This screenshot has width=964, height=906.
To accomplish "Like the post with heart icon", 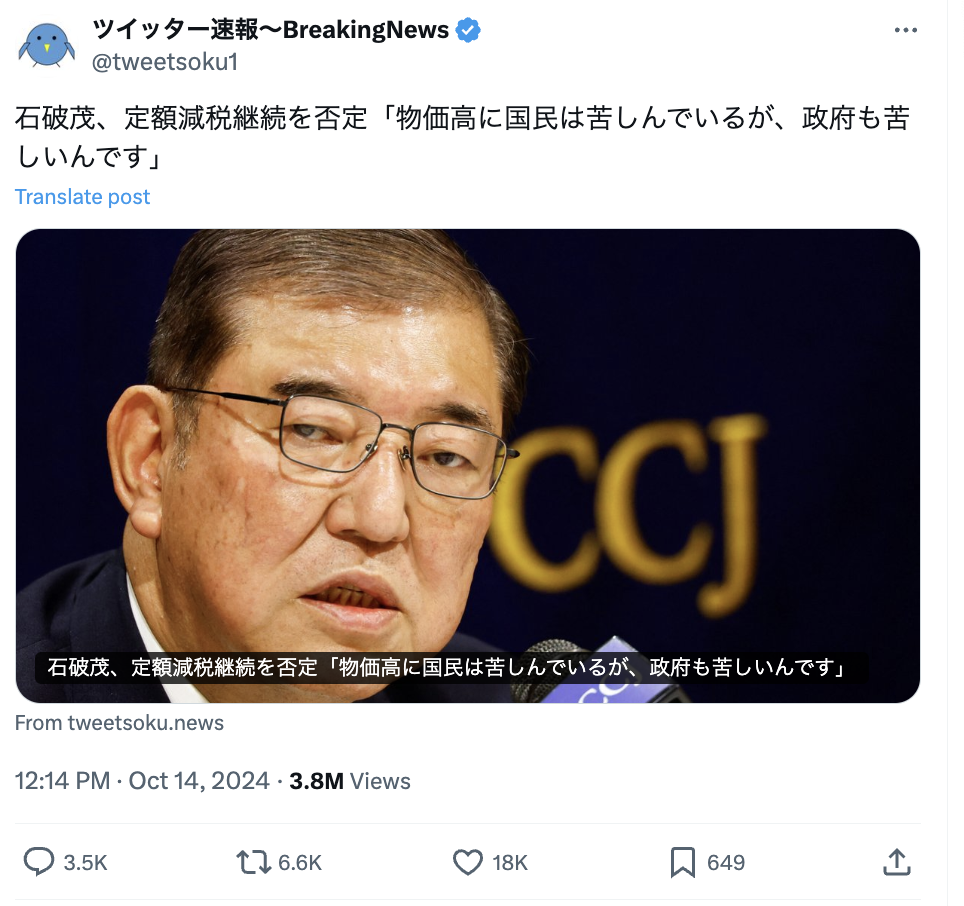I will click(x=468, y=862).
